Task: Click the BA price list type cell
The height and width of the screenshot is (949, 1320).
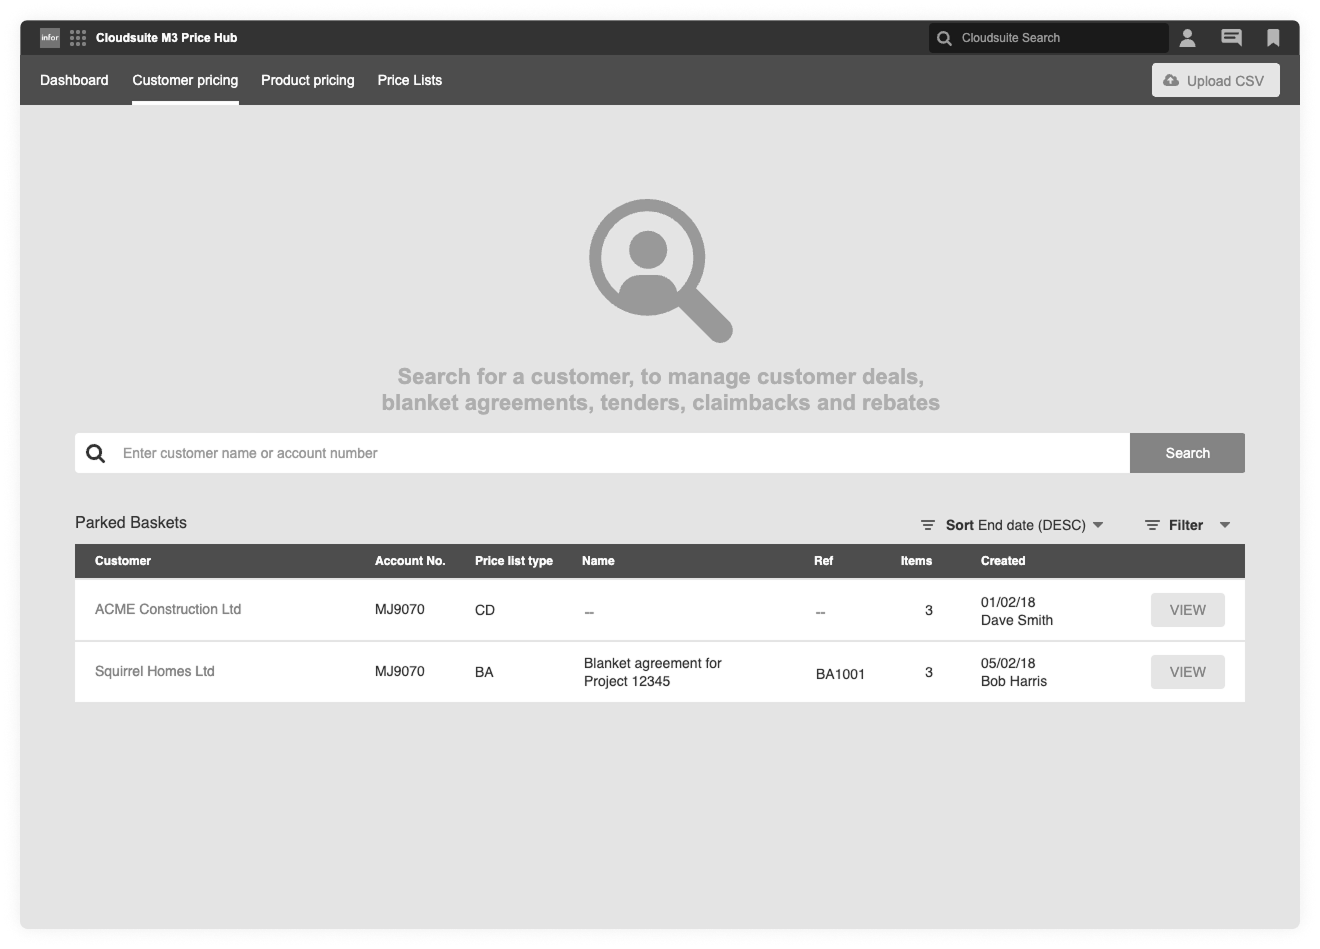Action: point(484,672)
